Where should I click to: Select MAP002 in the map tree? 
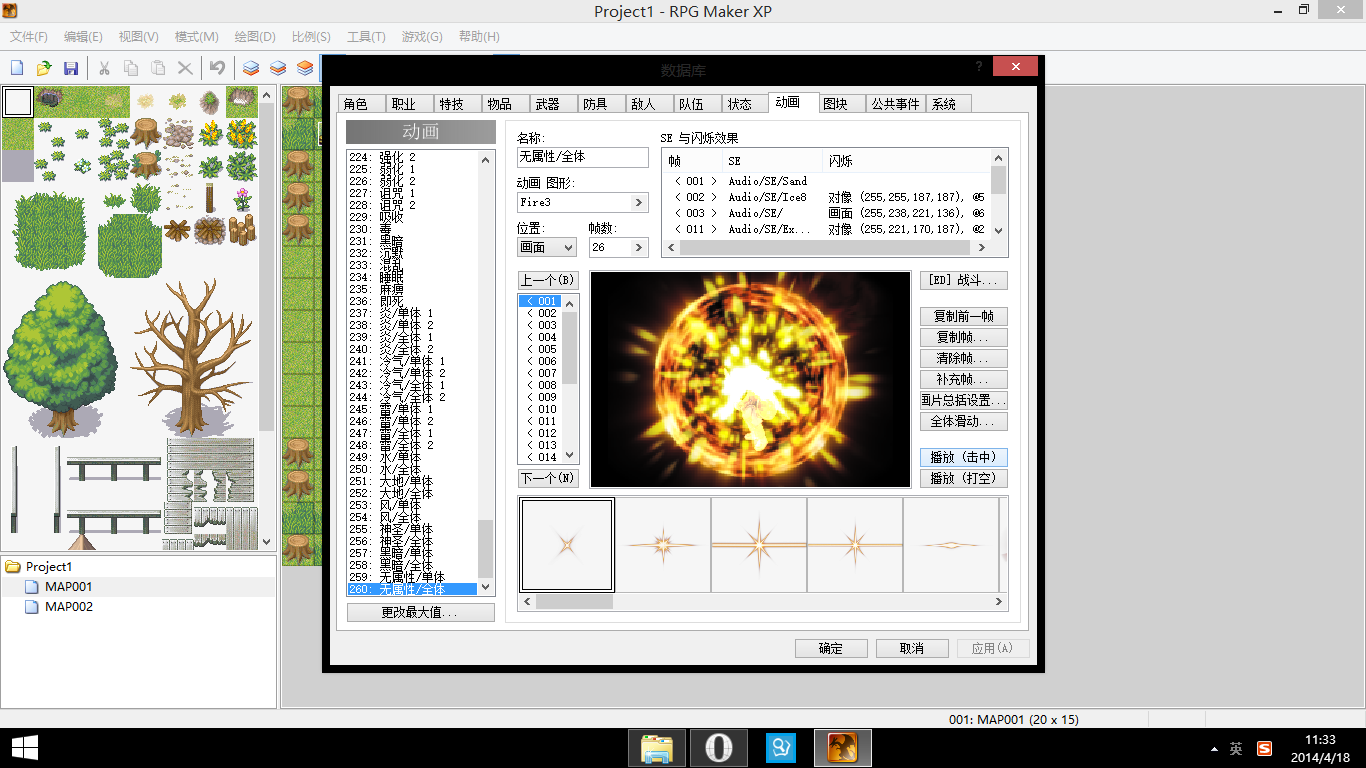point(69,606)
